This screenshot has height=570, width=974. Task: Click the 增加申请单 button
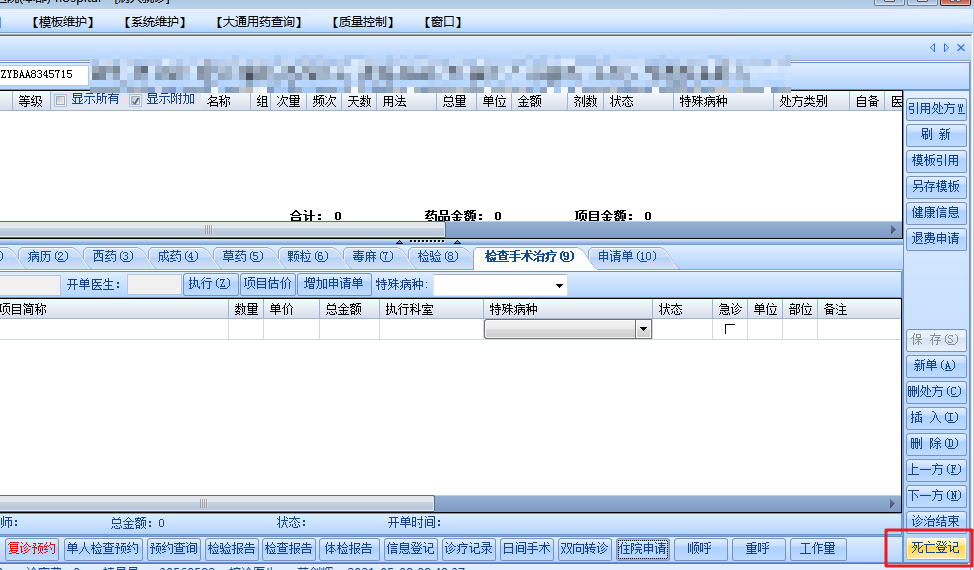click(334, 284)
